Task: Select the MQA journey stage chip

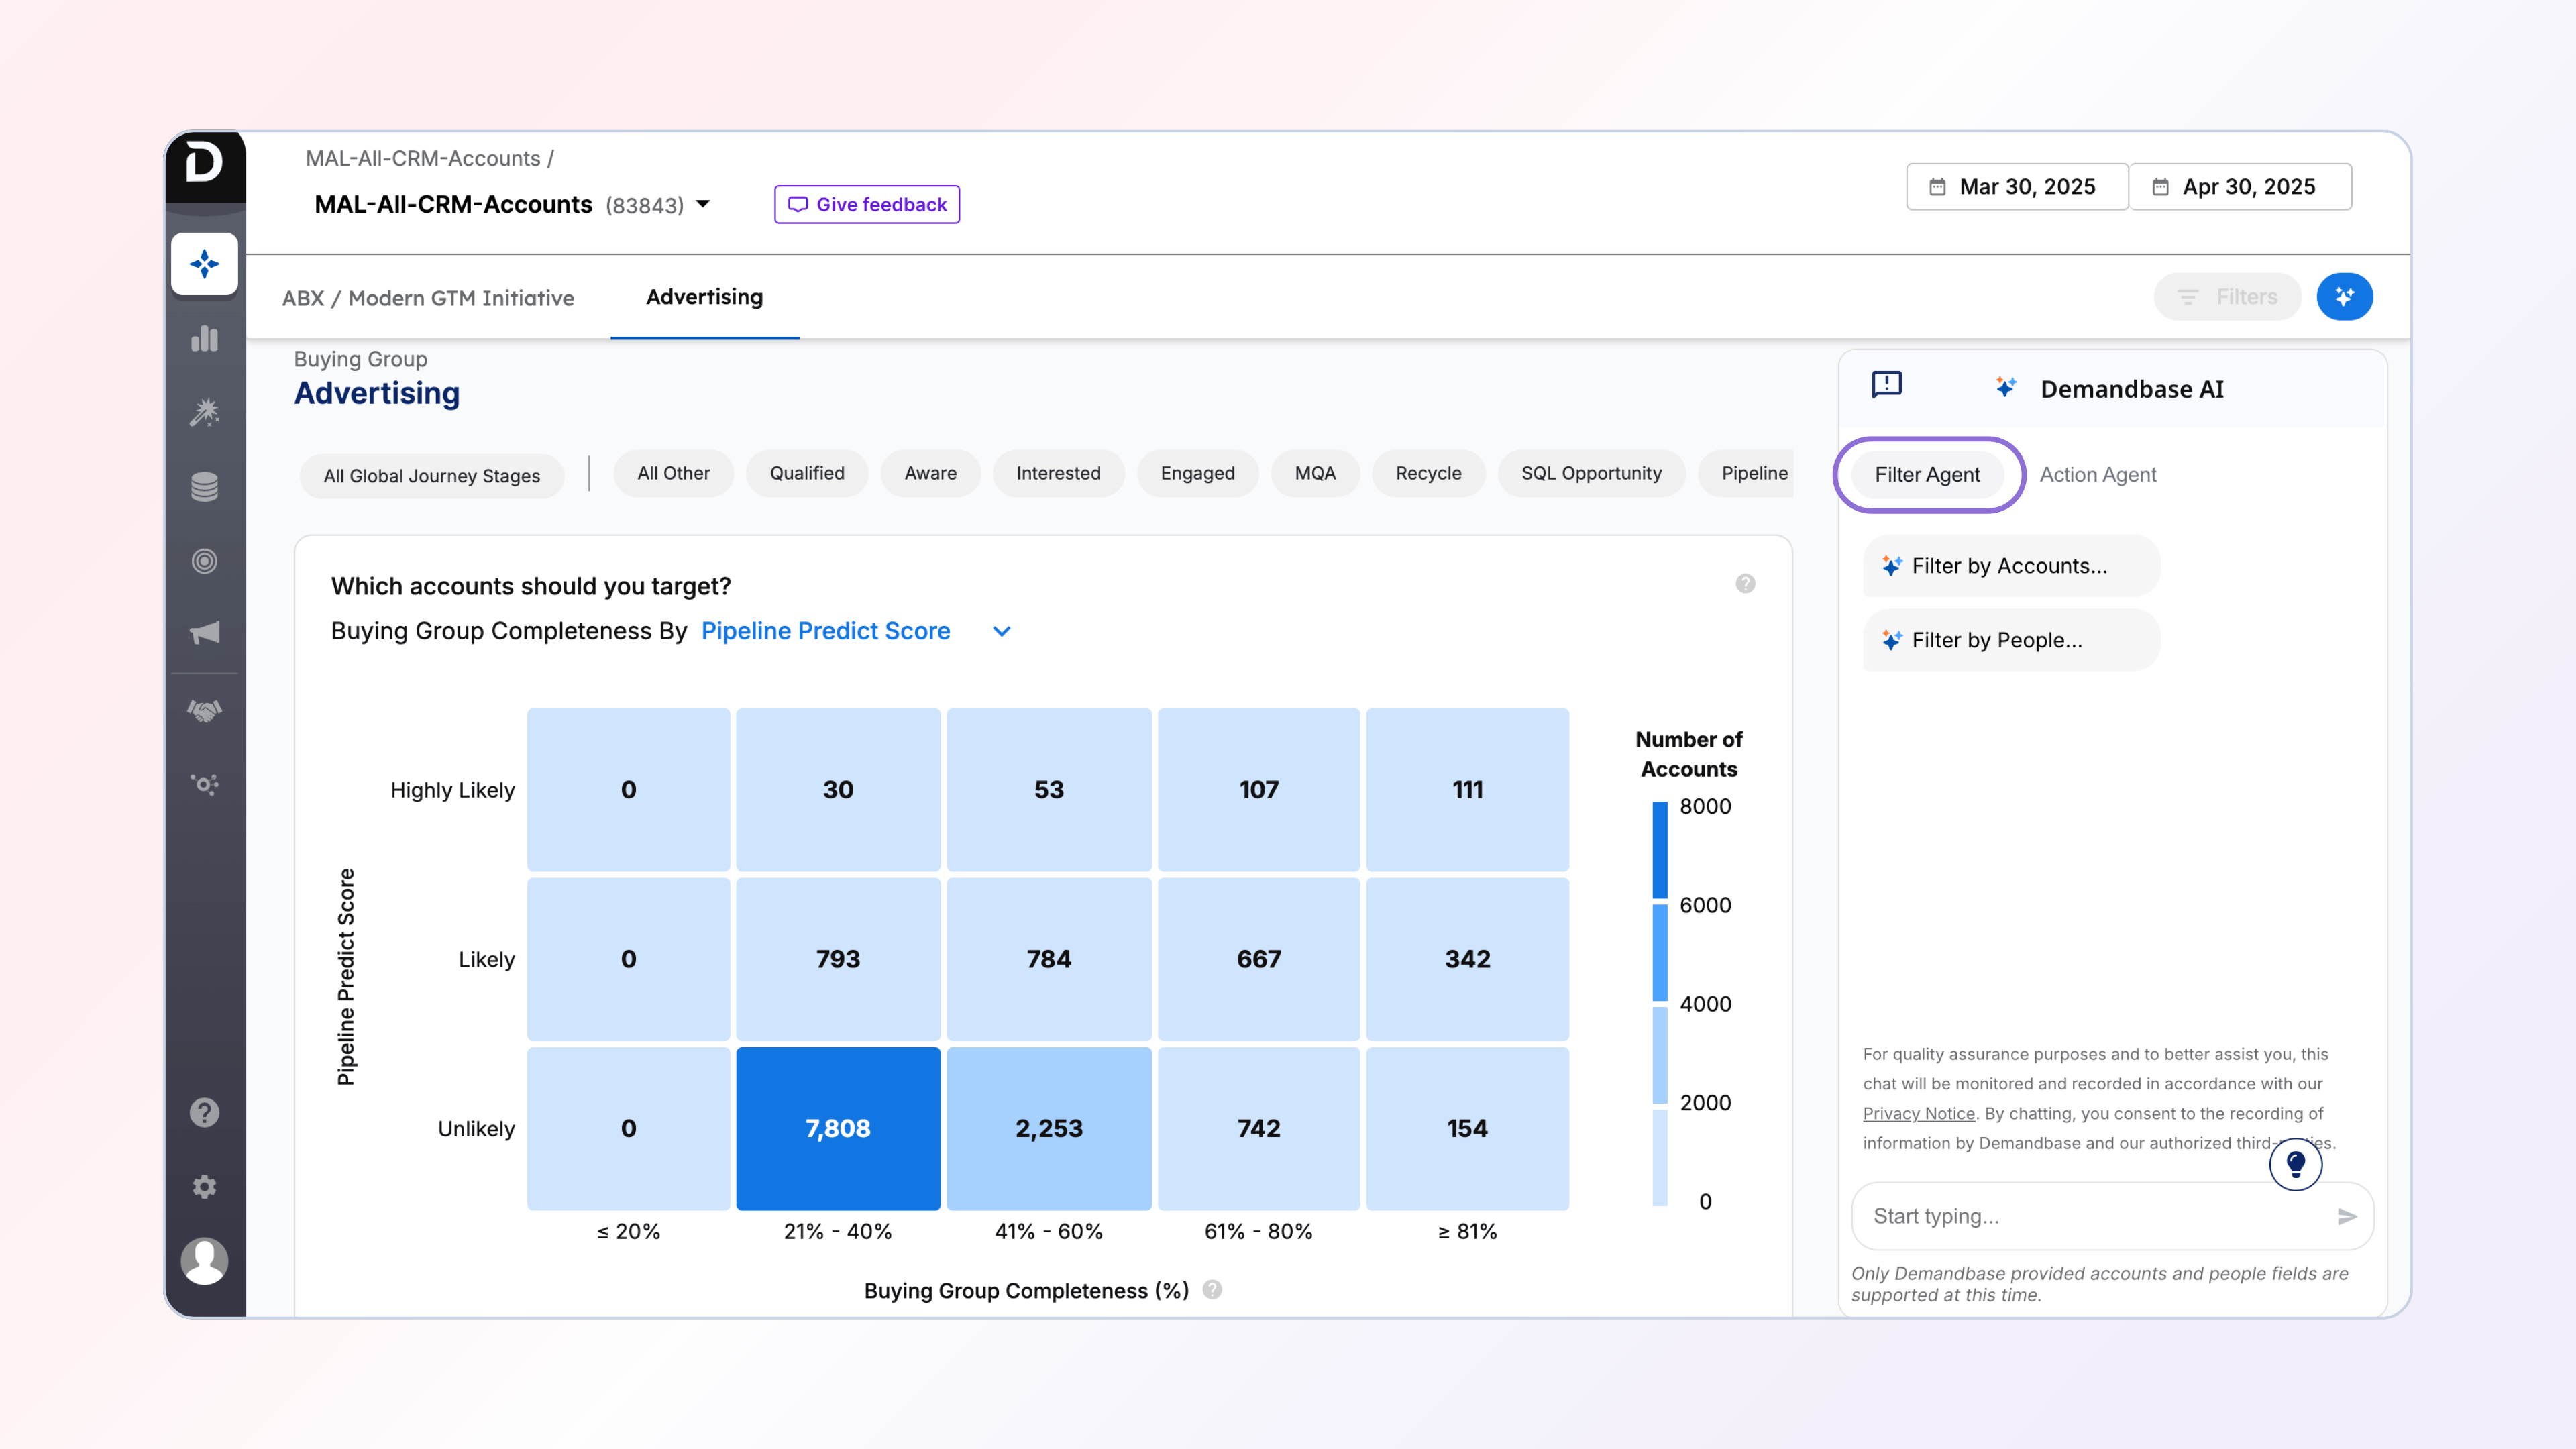Action: pos(1314,473)
